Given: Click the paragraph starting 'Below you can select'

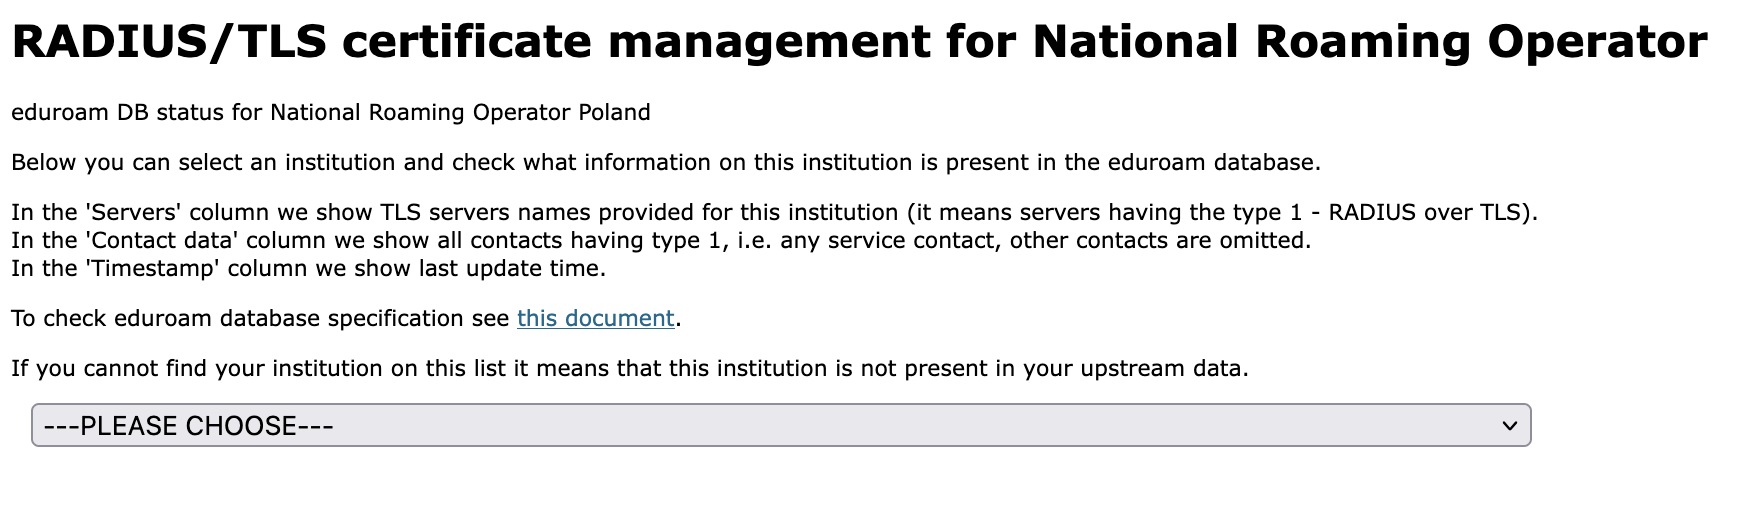Looking at the screenshot, I should click(665, 162).
